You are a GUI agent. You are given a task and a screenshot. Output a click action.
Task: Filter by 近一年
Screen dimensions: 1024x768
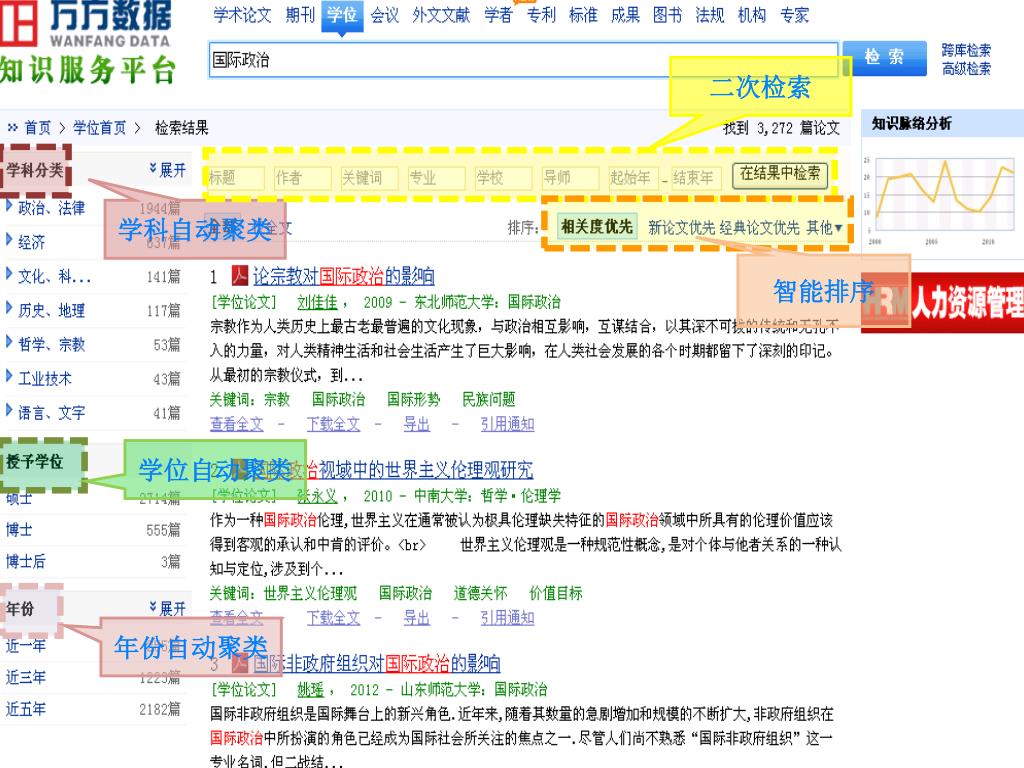click(25, 646)
